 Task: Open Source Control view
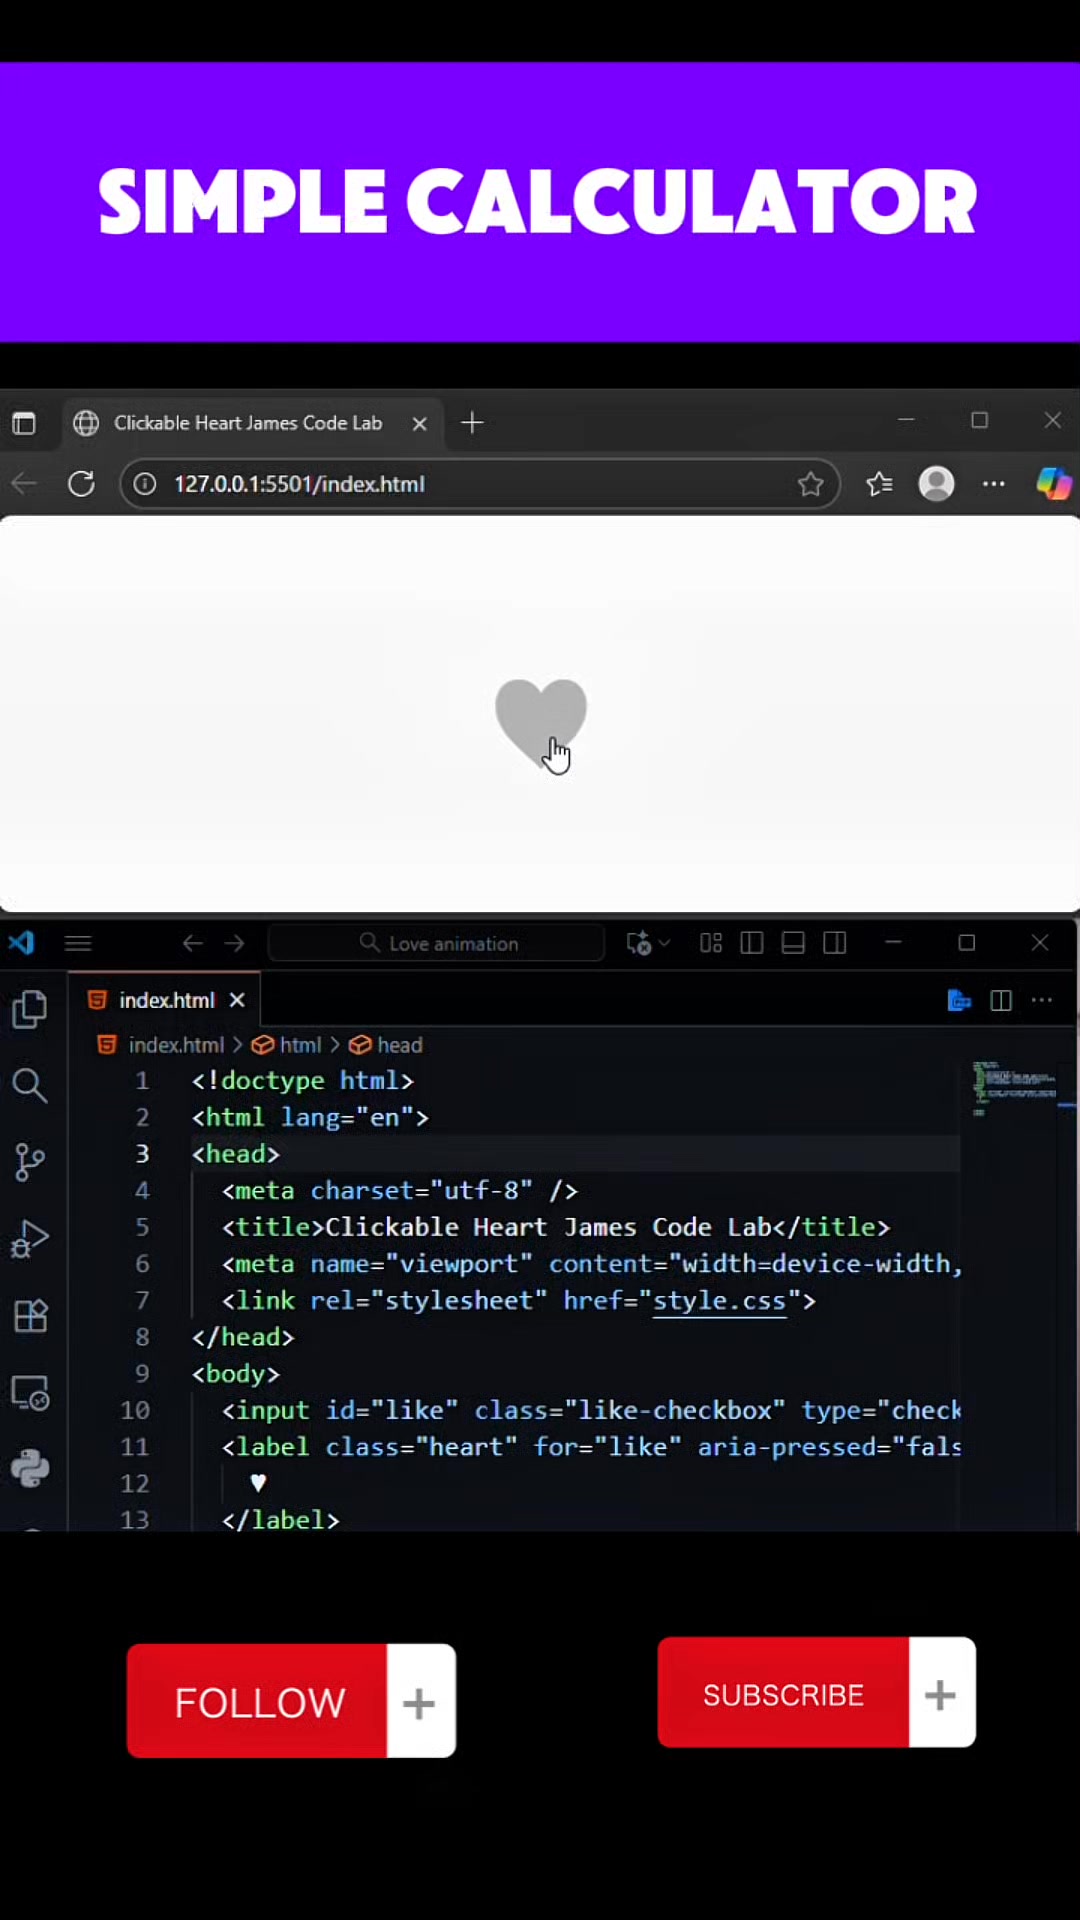point(30,1162)
